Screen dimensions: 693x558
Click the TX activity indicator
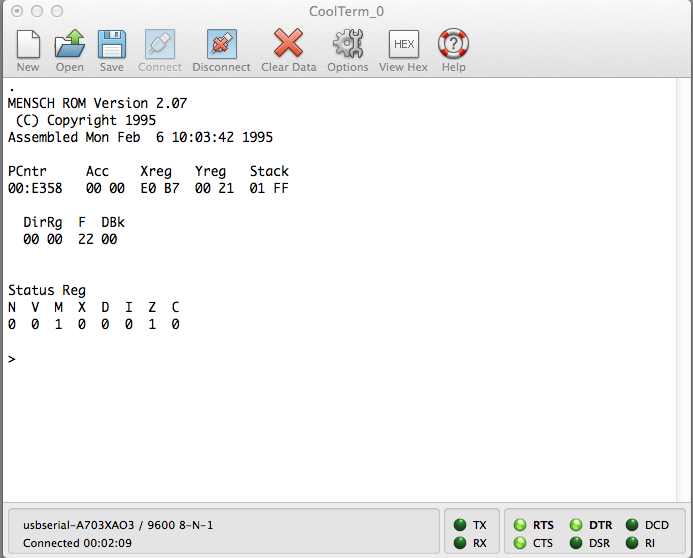(x=460, y=524)
